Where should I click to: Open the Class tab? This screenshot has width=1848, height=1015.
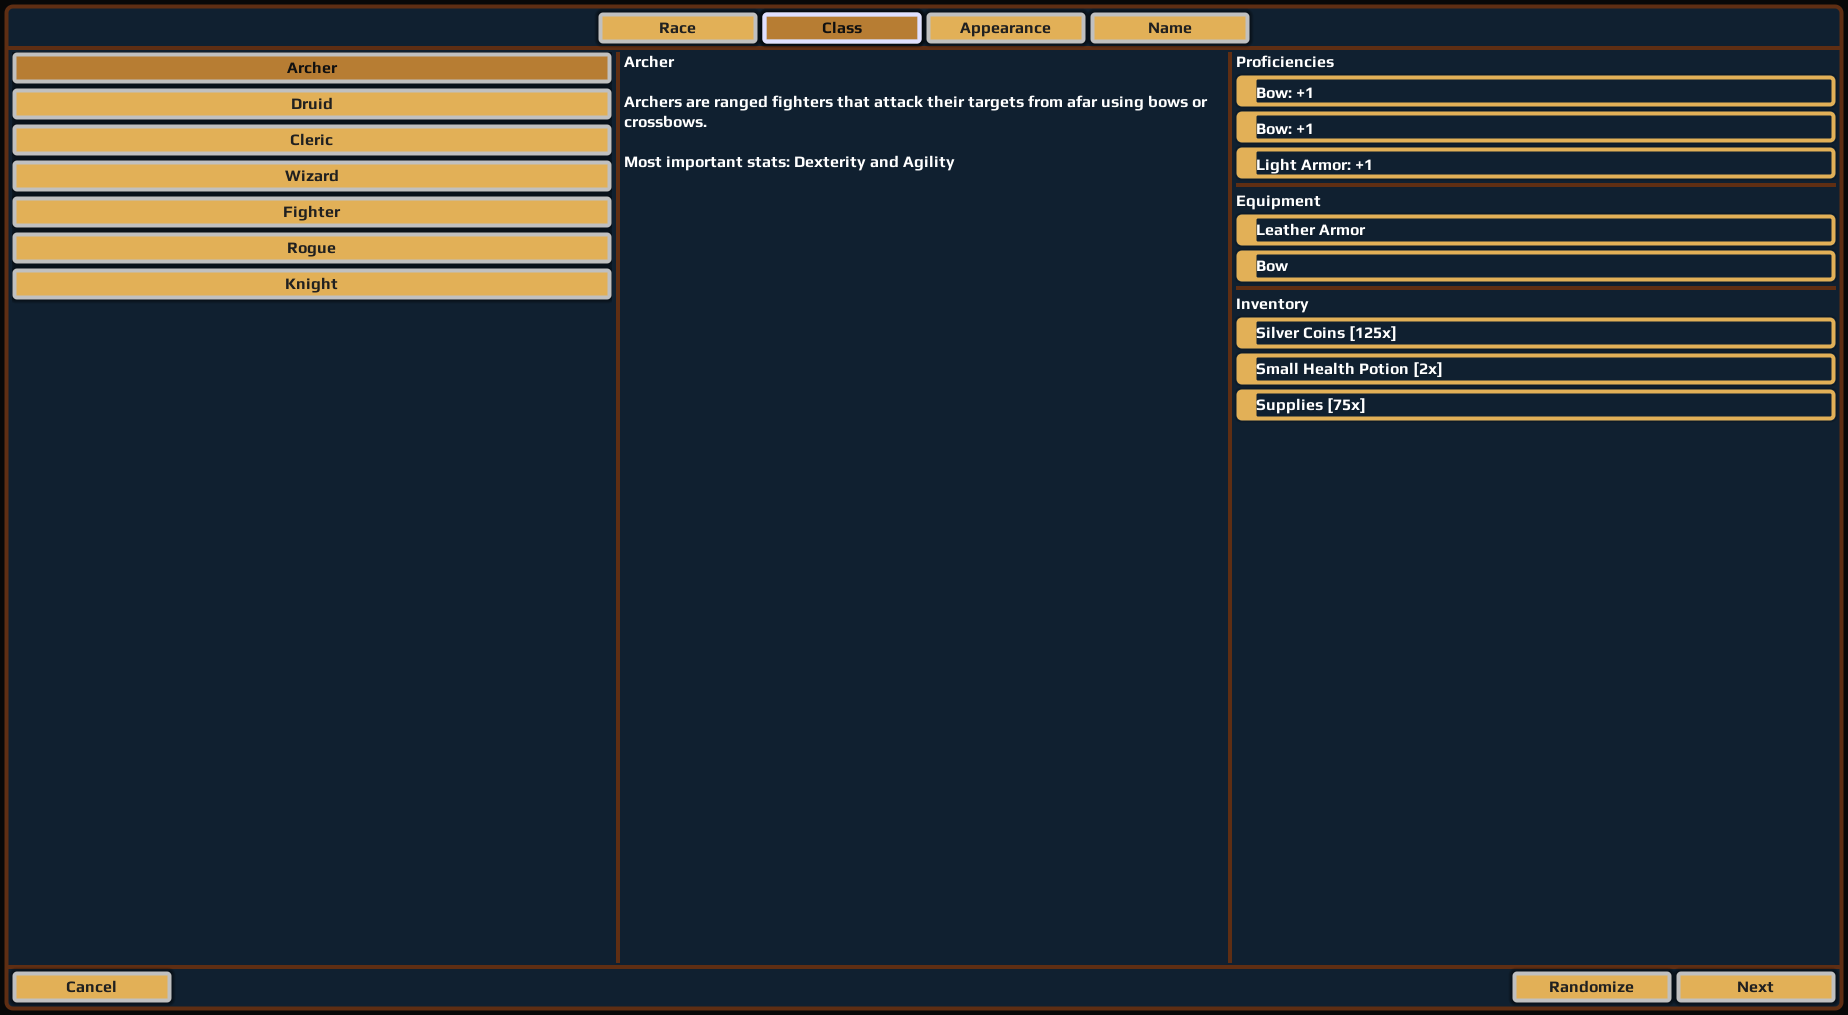841,28
